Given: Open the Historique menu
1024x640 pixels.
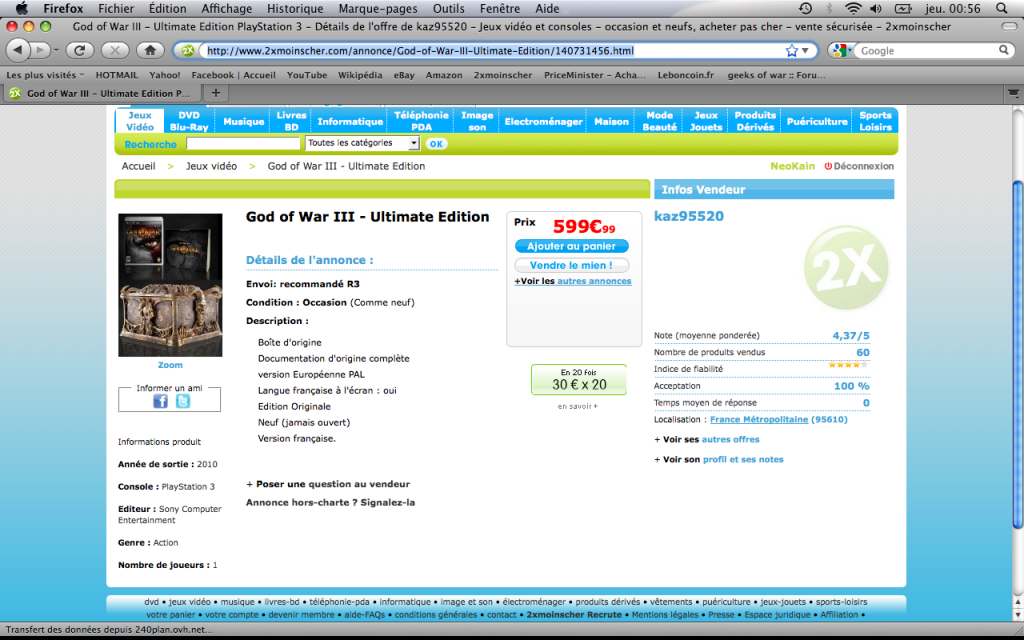Looking at the screenshot, I should click(x=295, y=8).
